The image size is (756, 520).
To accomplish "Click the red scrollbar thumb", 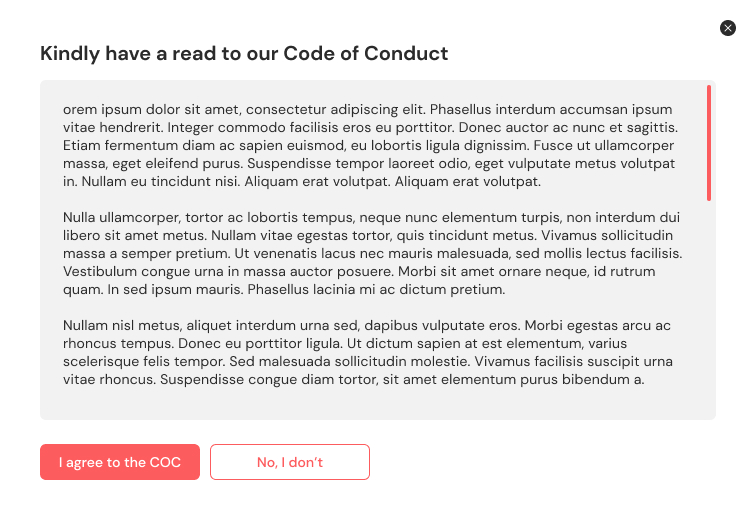I will click(709, 143).
